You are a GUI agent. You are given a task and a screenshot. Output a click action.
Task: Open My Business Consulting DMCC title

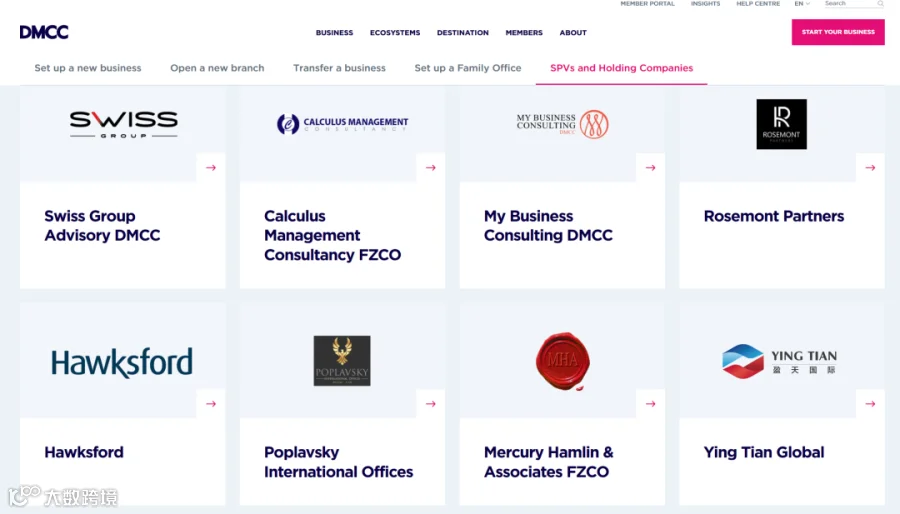click(548, 225)
